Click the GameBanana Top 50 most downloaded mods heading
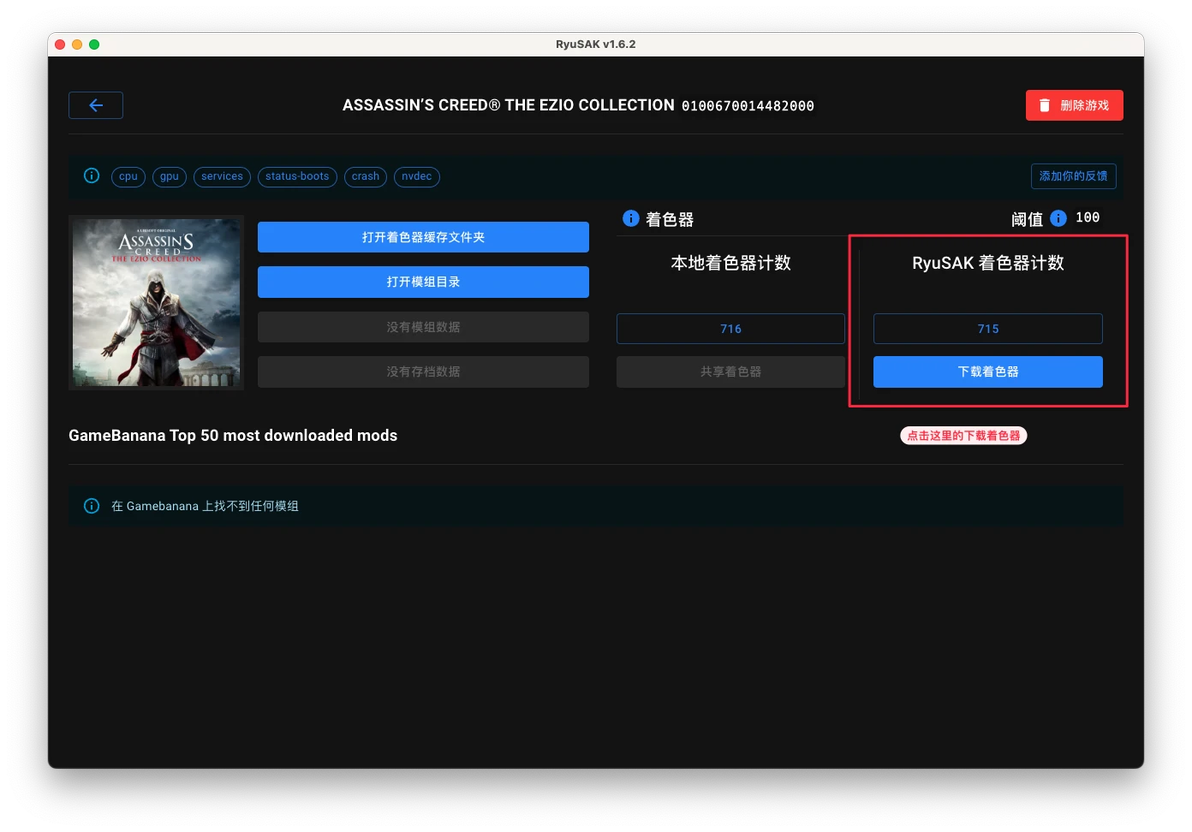 pyautogui.click(x=233, y=435)
